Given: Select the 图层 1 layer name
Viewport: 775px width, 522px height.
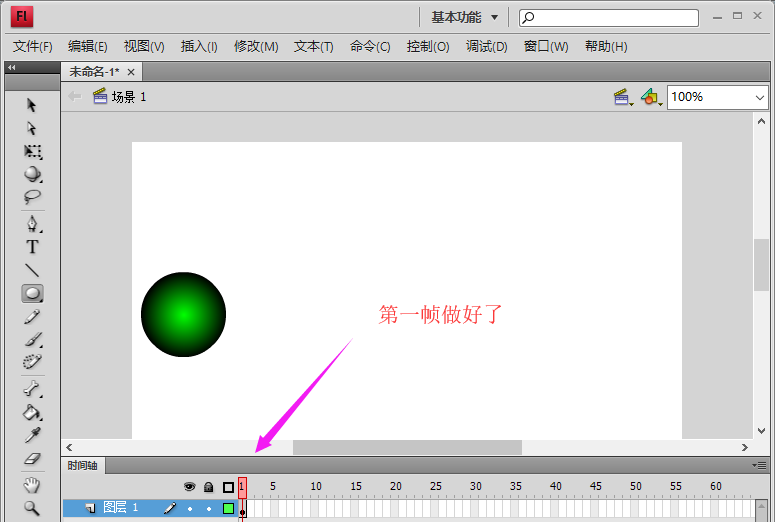Looking at the screenshot, I should pos(121,507).
